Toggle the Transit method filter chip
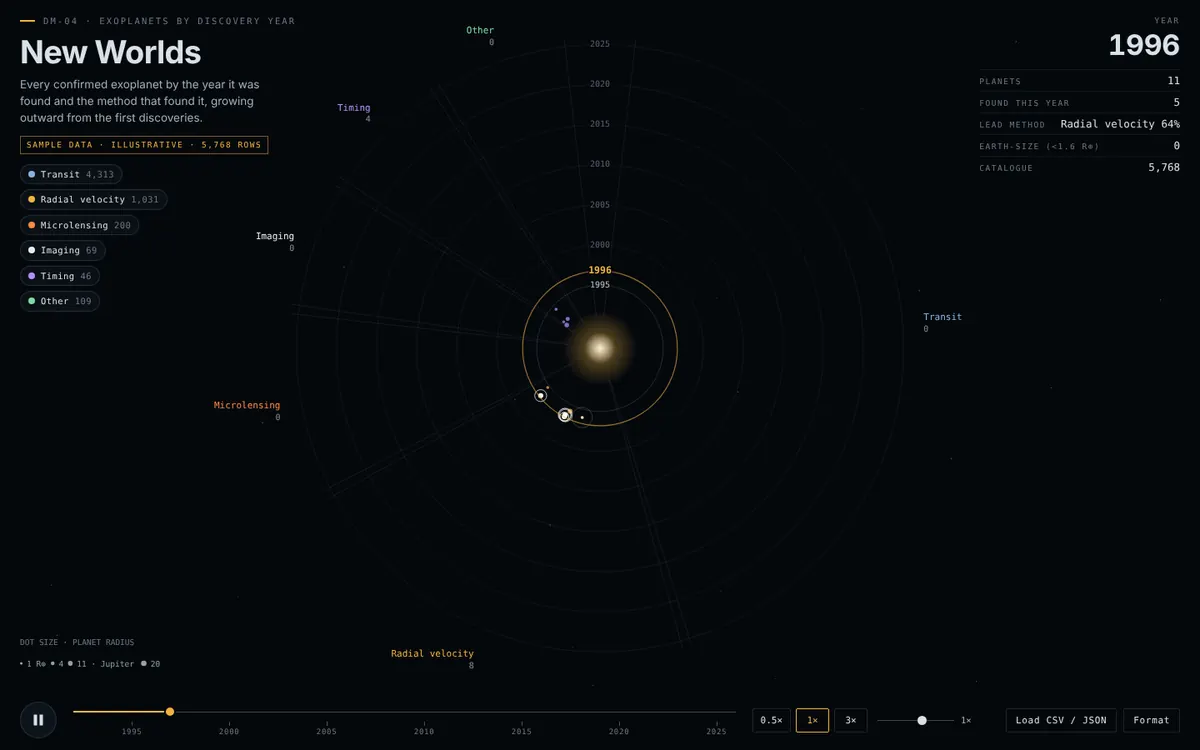The width and height of the screenshot is (1200, 750). pyautogui.click(x=70, y=174)
